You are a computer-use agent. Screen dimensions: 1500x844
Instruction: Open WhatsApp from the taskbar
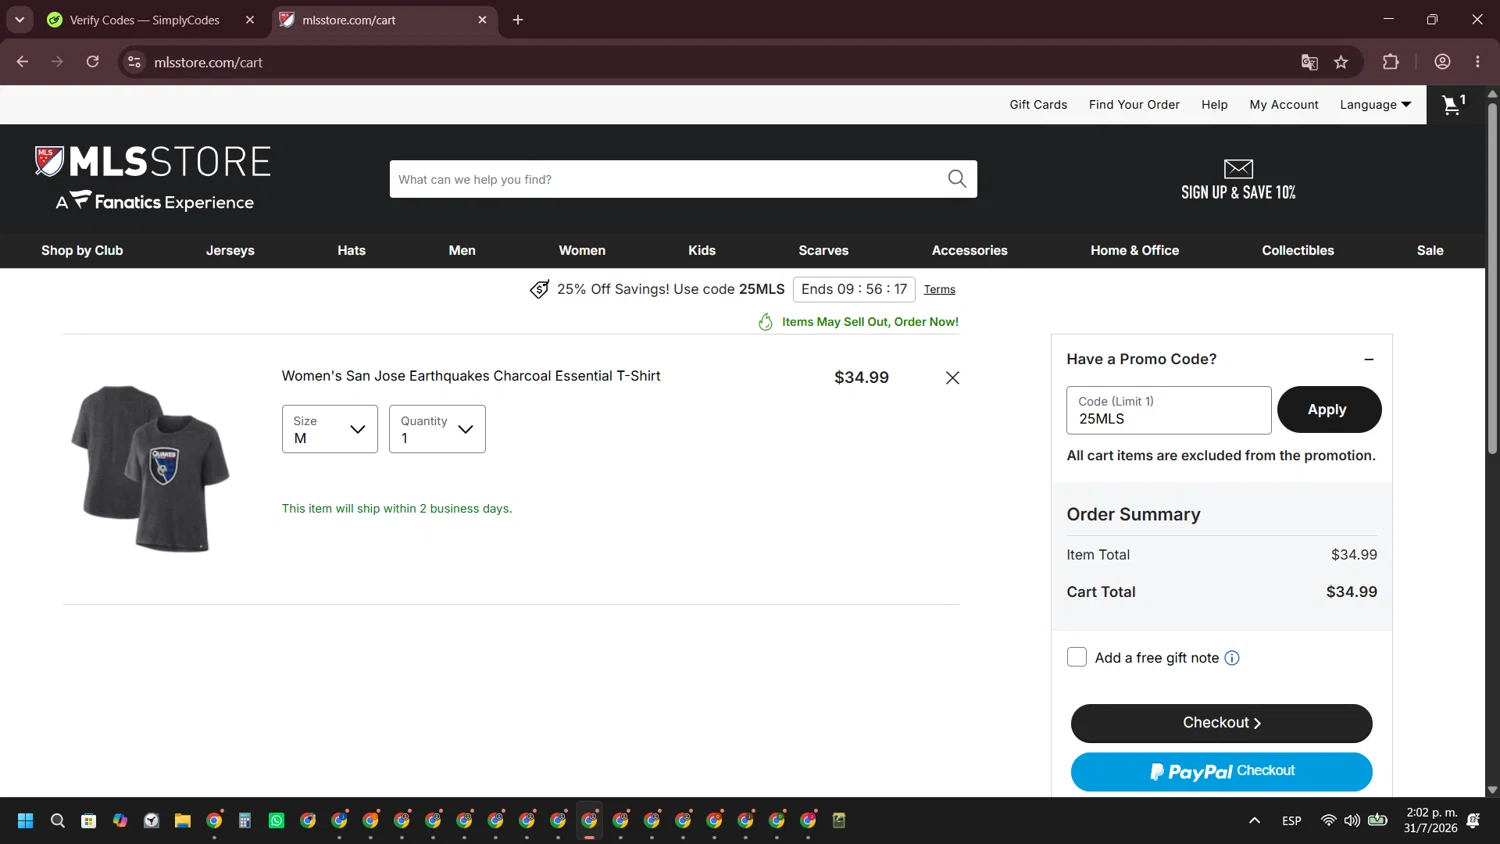click(277, 821)
